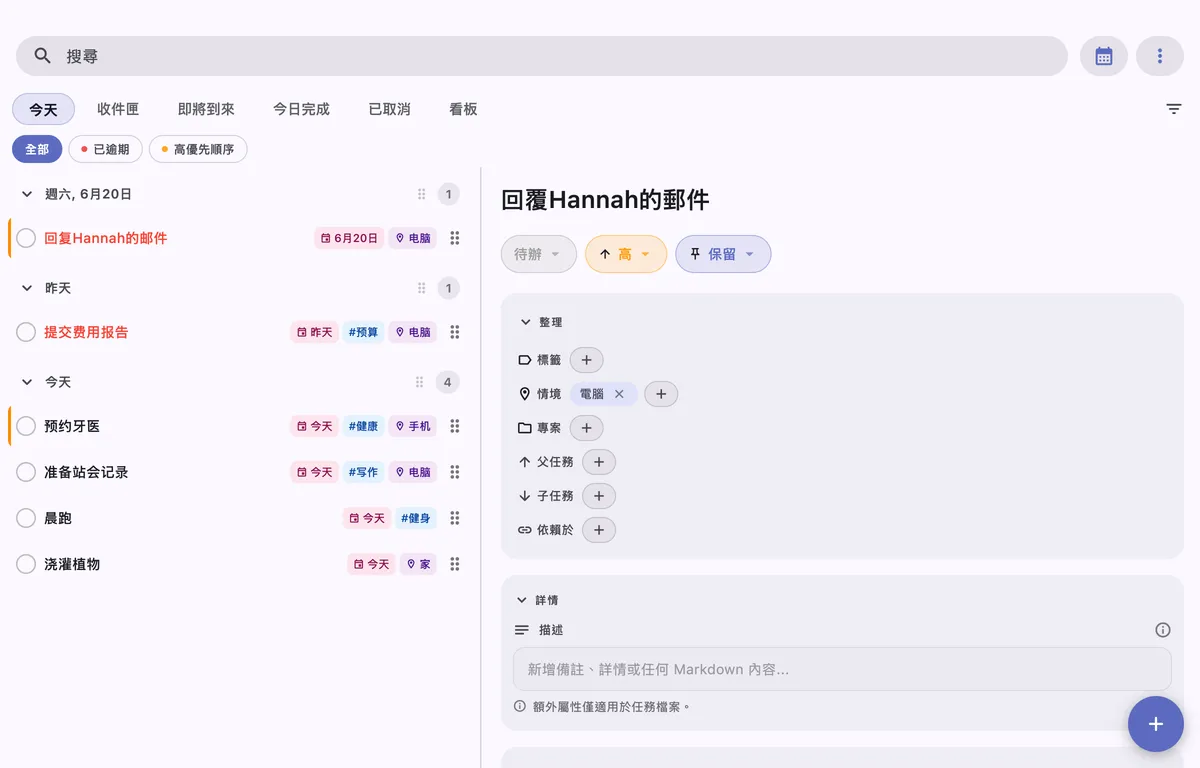Open drag-handle menu for 准备站会记录
The width and height of the screenshot is (1200, 768).
tap(455, 472)
